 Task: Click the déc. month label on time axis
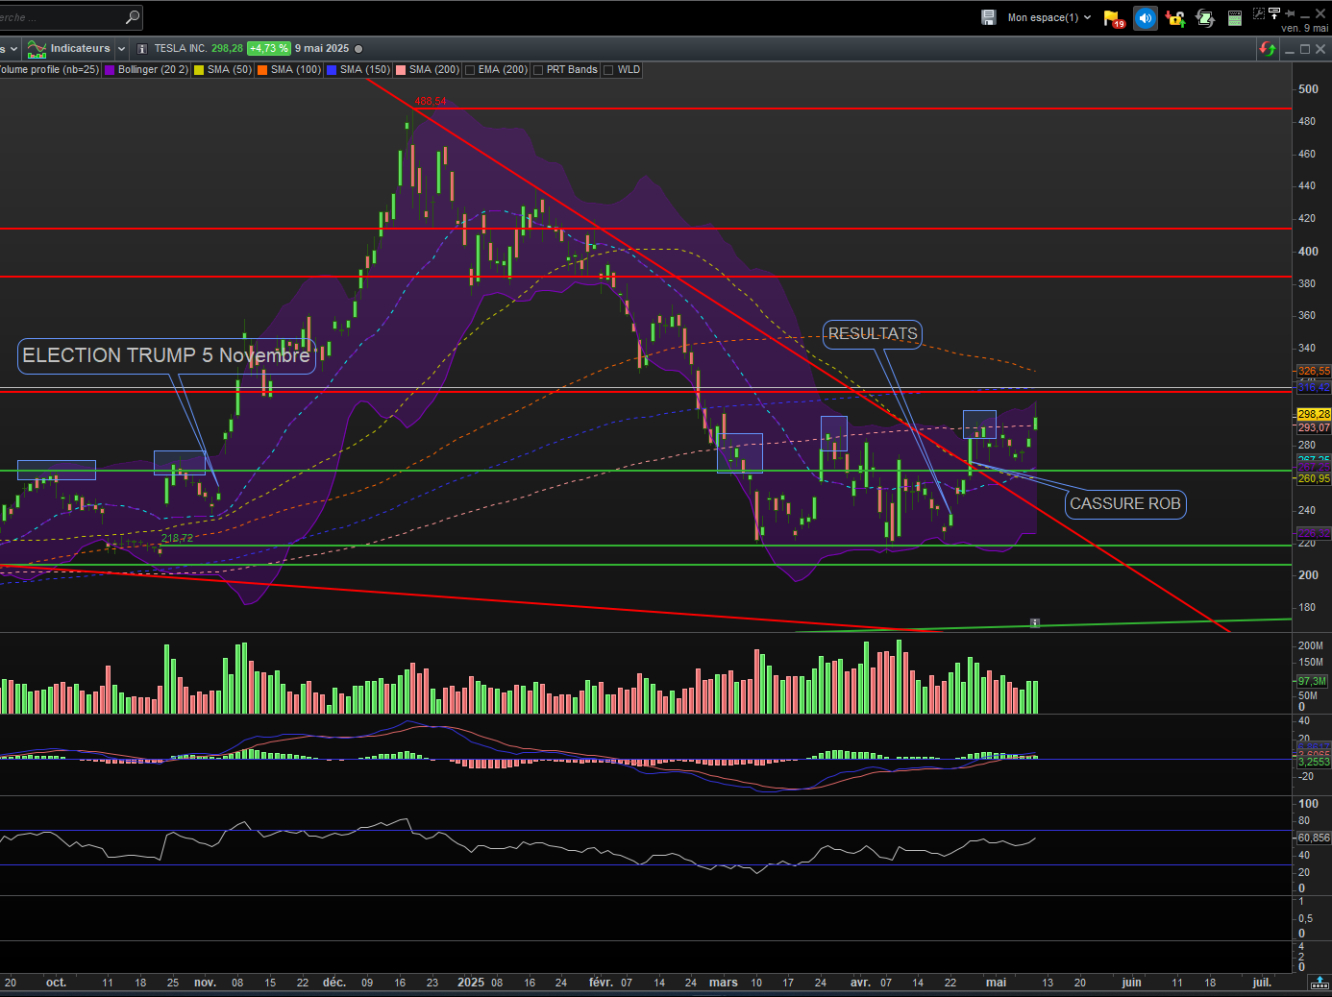coord(334,982)
